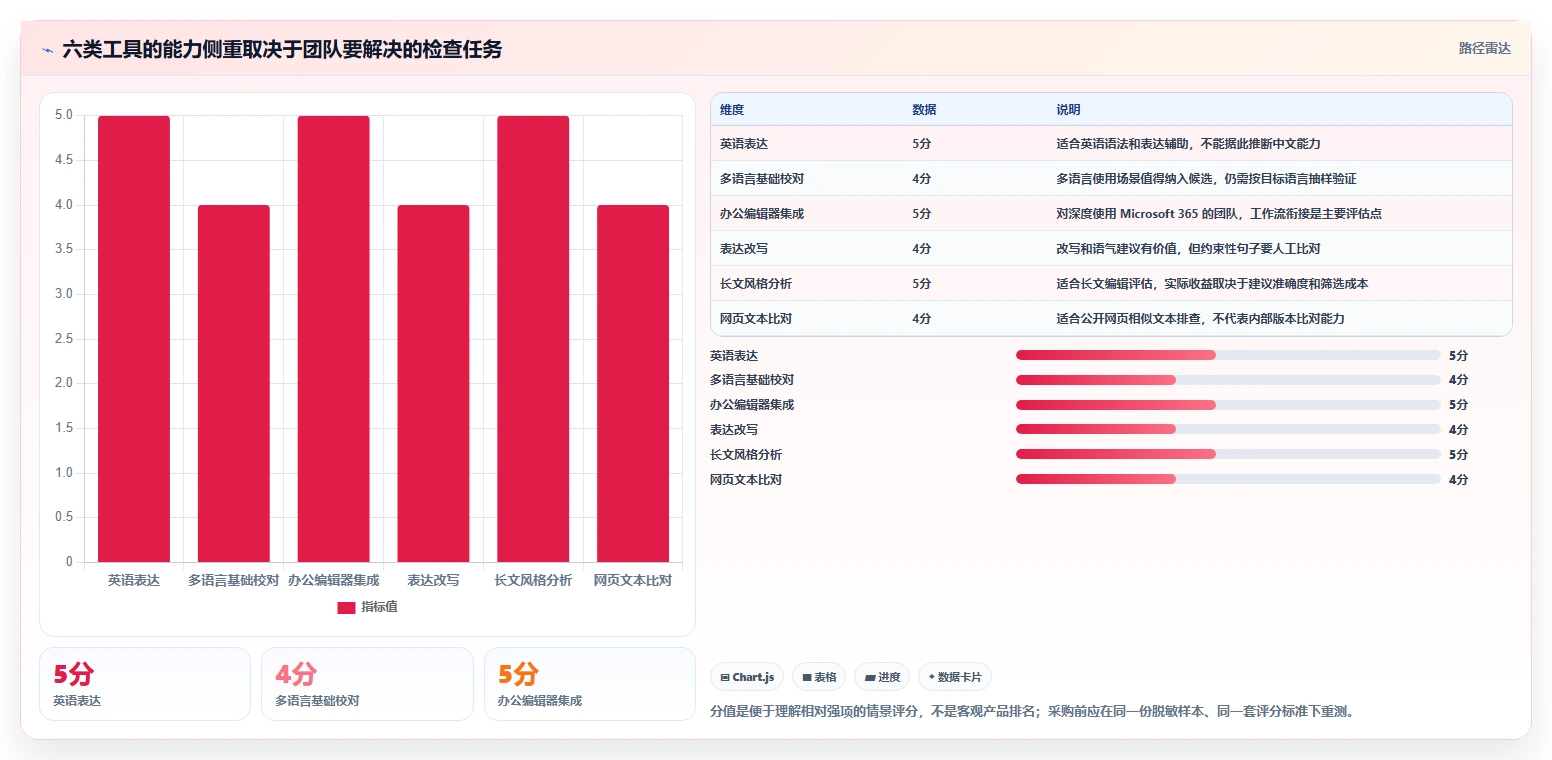Click the 长文风格分析 x-axis label

(533, 580)
